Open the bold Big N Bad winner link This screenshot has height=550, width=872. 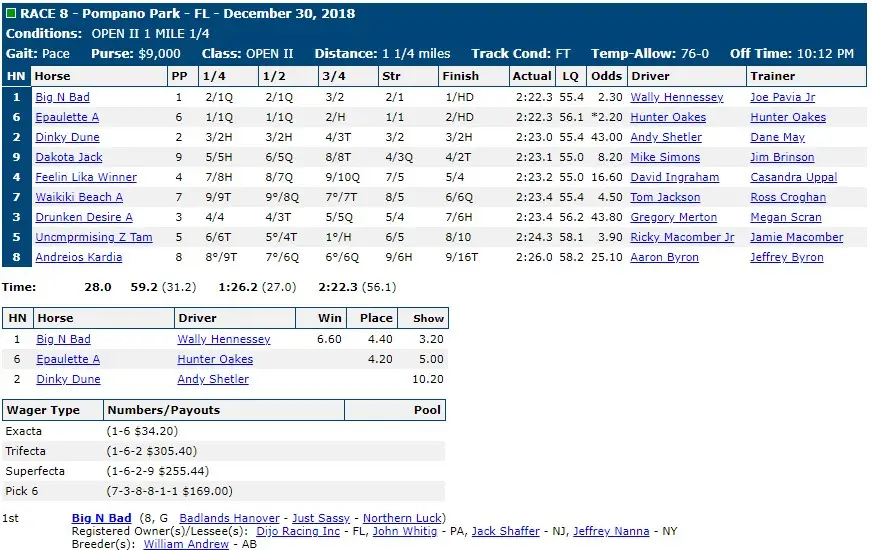click(x=101, y=518)
